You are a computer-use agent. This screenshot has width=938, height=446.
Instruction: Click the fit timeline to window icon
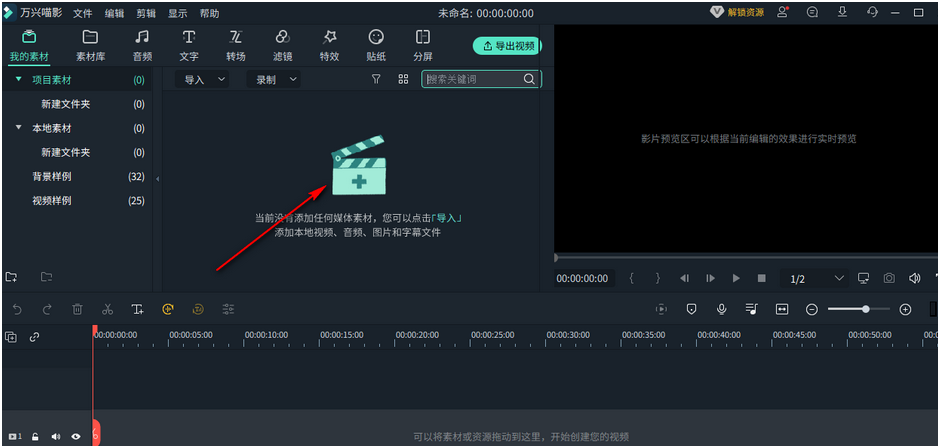(x=782, y=309)
